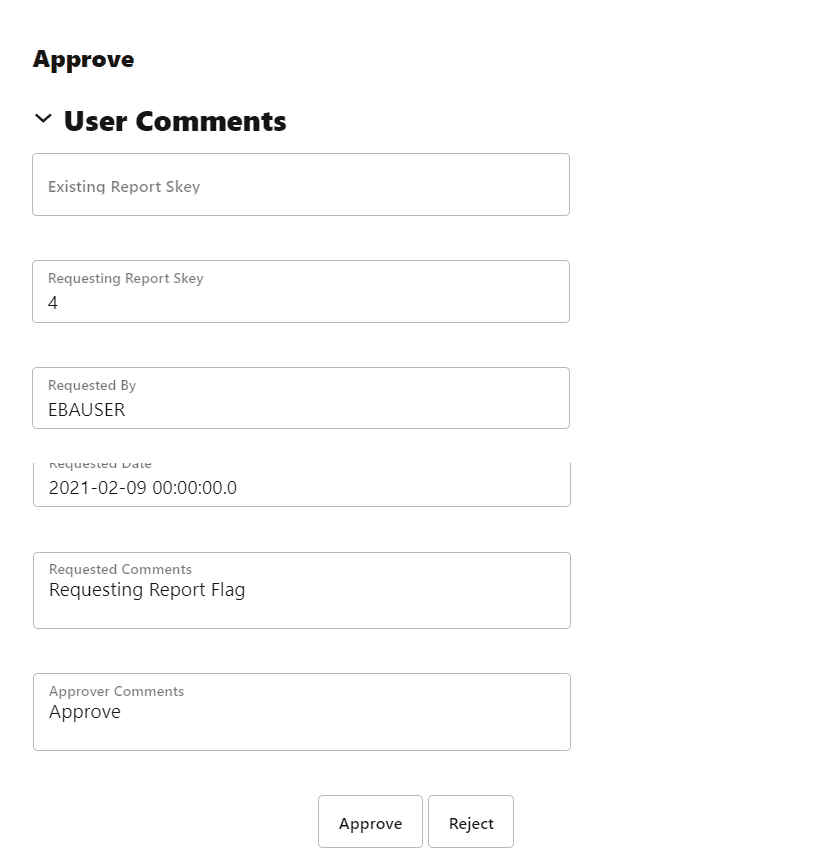Click the Approve page heading
Screen dimensions: 836x848
coord(83,59)
